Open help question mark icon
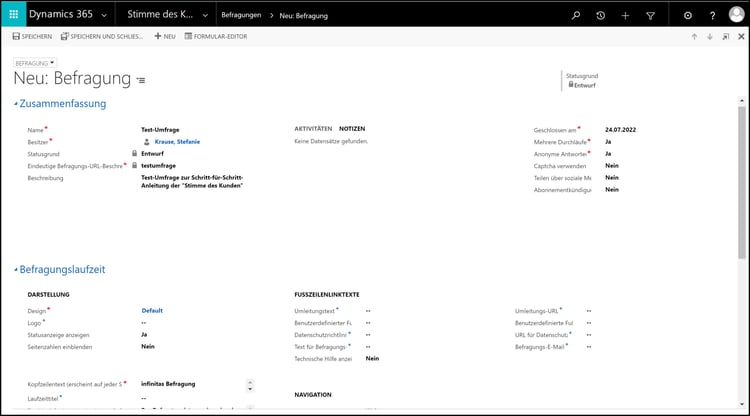The height and width of the screenshot is (416, 750). coord(713,15)
